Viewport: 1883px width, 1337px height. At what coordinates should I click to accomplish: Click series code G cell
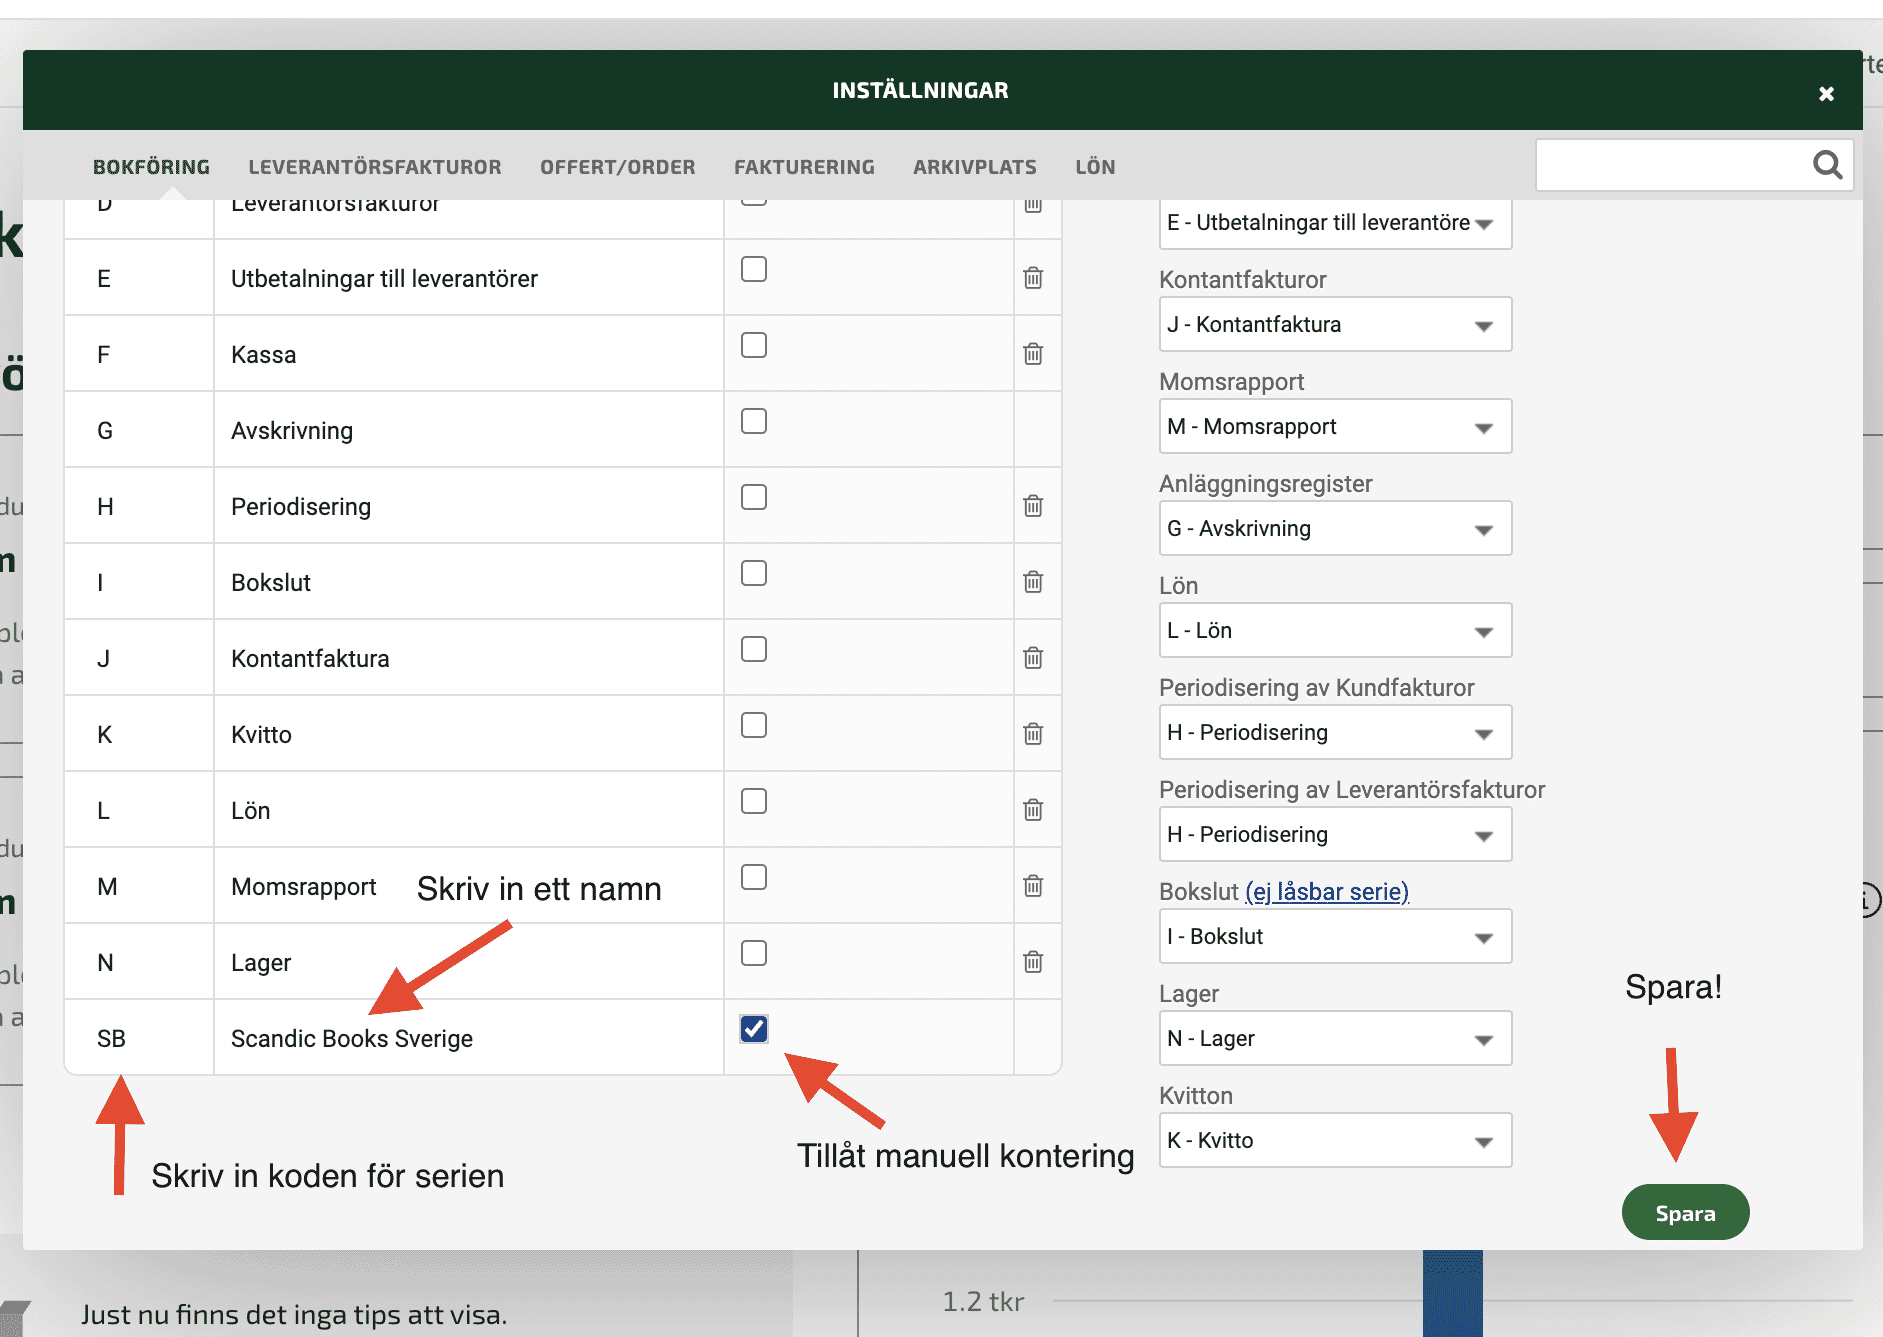139,430
